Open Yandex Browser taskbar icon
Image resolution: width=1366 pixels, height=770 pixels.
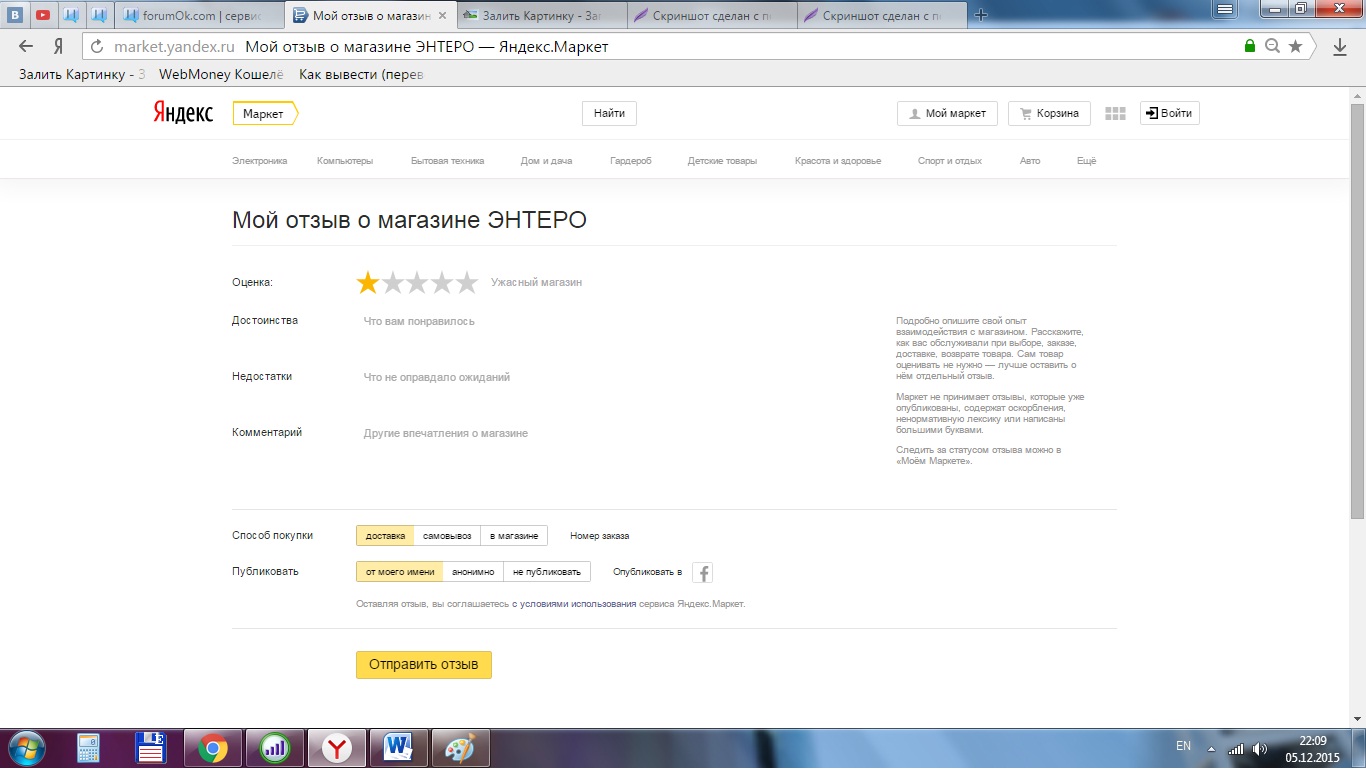pos(339,748)
